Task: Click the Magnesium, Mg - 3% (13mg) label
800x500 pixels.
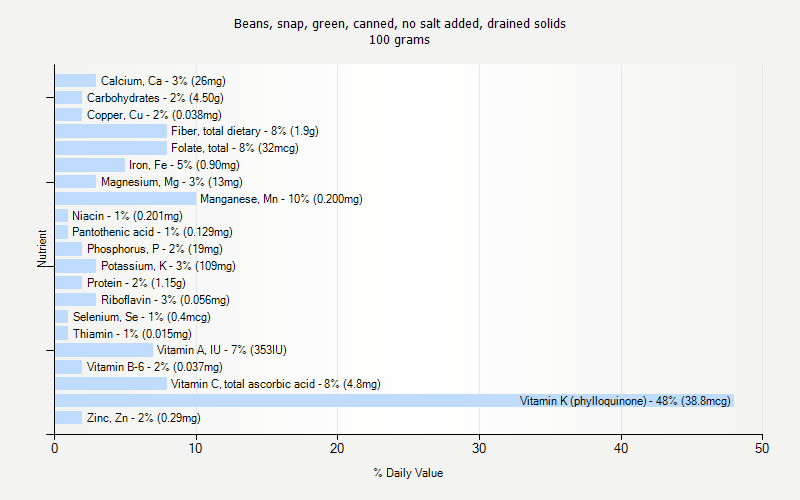Action: point(171,182)
